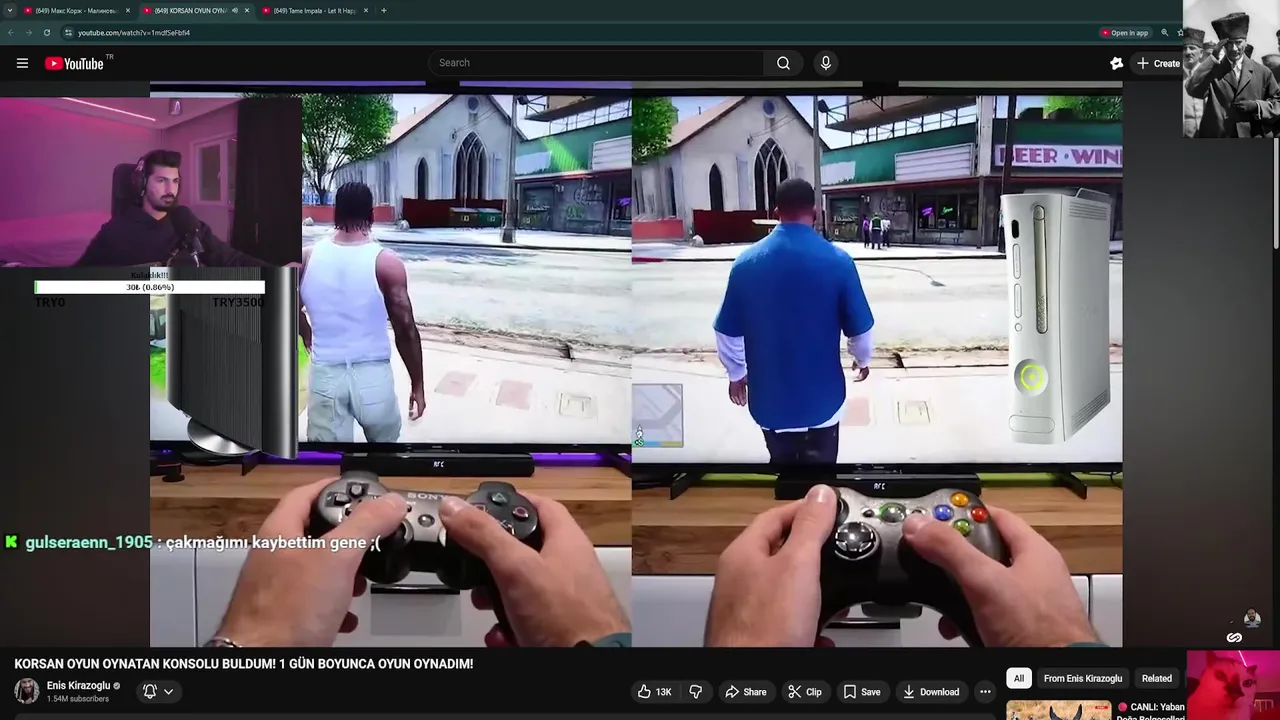Click the video title KORSAN OYUN OYNATAN
The height and width of the screenshot is (720, 1280).
pos(243,664)
